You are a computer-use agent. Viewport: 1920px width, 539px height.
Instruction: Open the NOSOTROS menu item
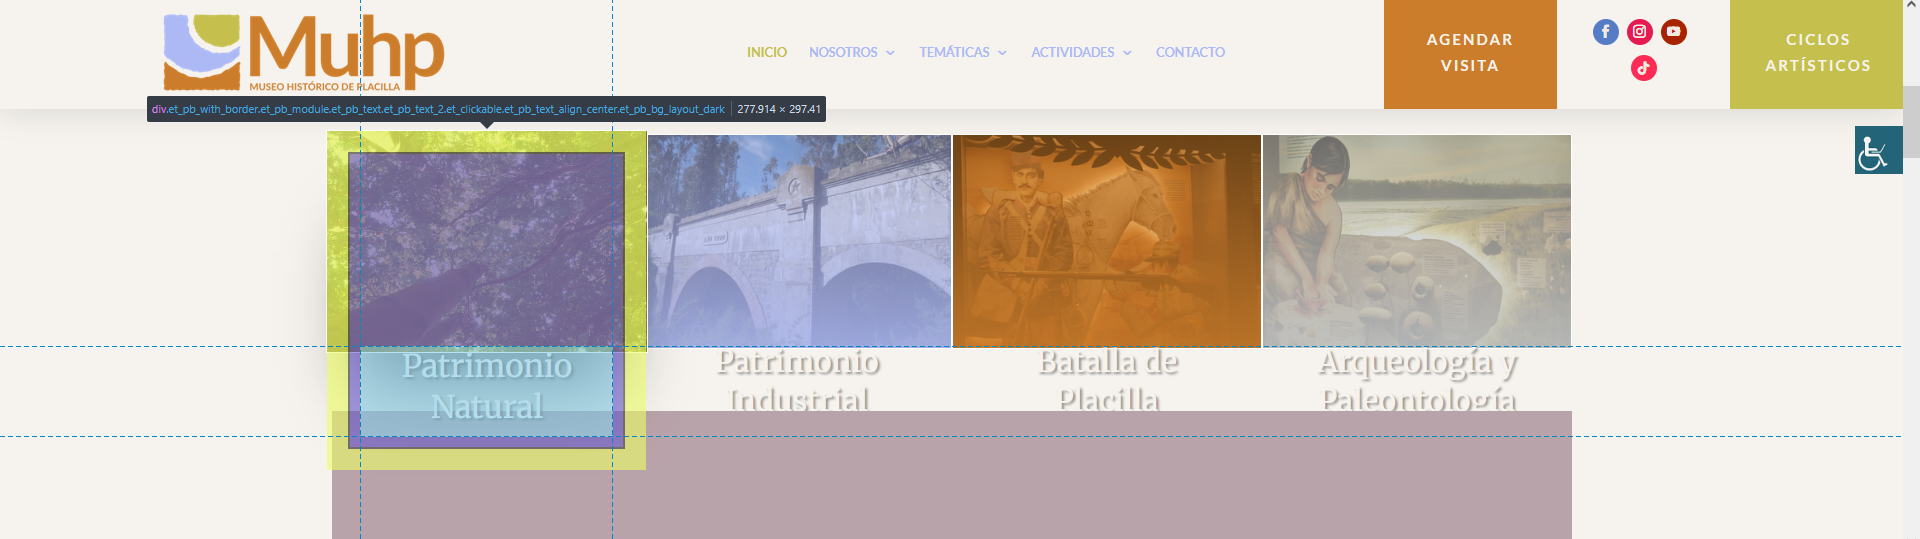point(843,52)
